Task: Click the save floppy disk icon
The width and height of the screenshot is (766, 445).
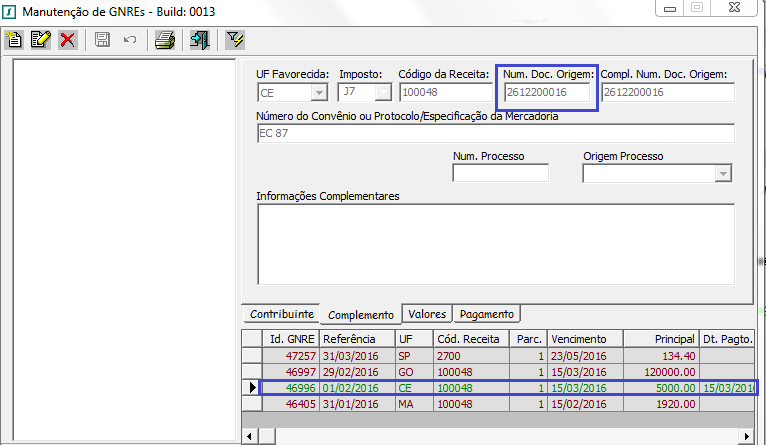Action: click(102, 40)
